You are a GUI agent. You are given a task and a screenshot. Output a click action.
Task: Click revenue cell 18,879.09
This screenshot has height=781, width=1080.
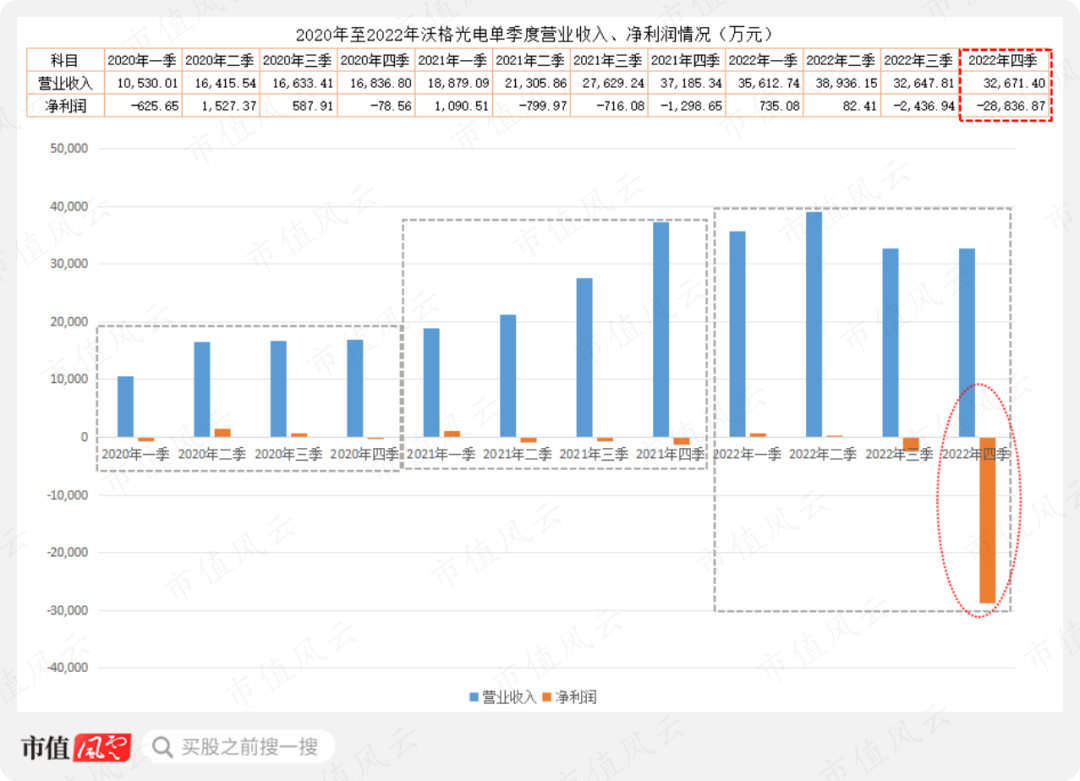[x=453, y=83]
